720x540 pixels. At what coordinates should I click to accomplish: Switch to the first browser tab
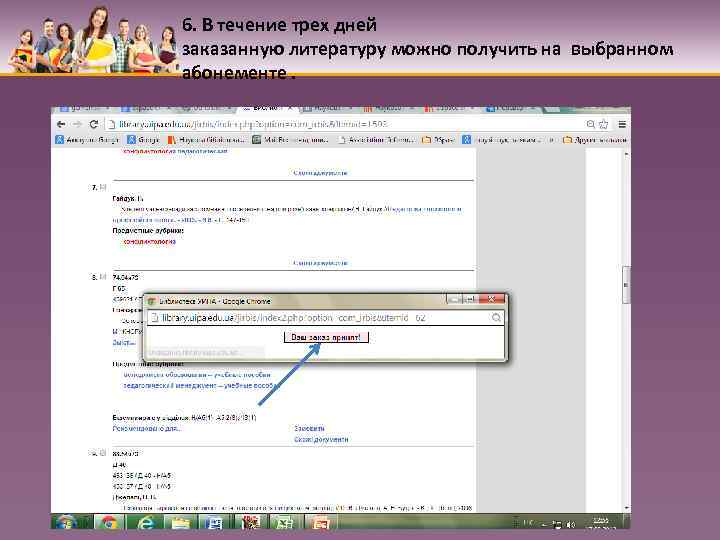pyautogui.click(x=84, y=109)
